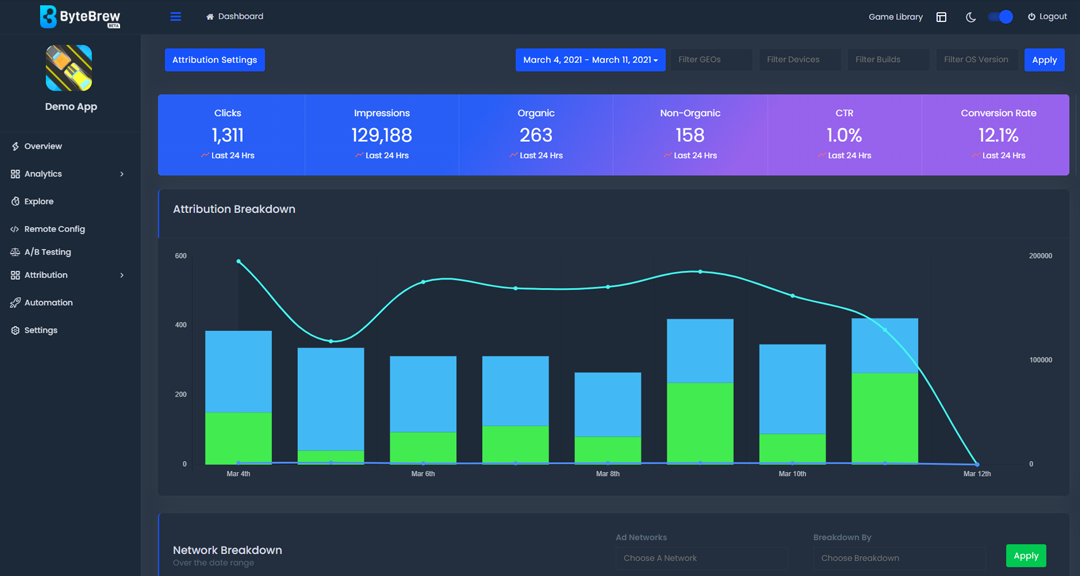Click the hamburger menu icon
The height and width of the screenshot is (576, 1080).
[x=176, y=17]
